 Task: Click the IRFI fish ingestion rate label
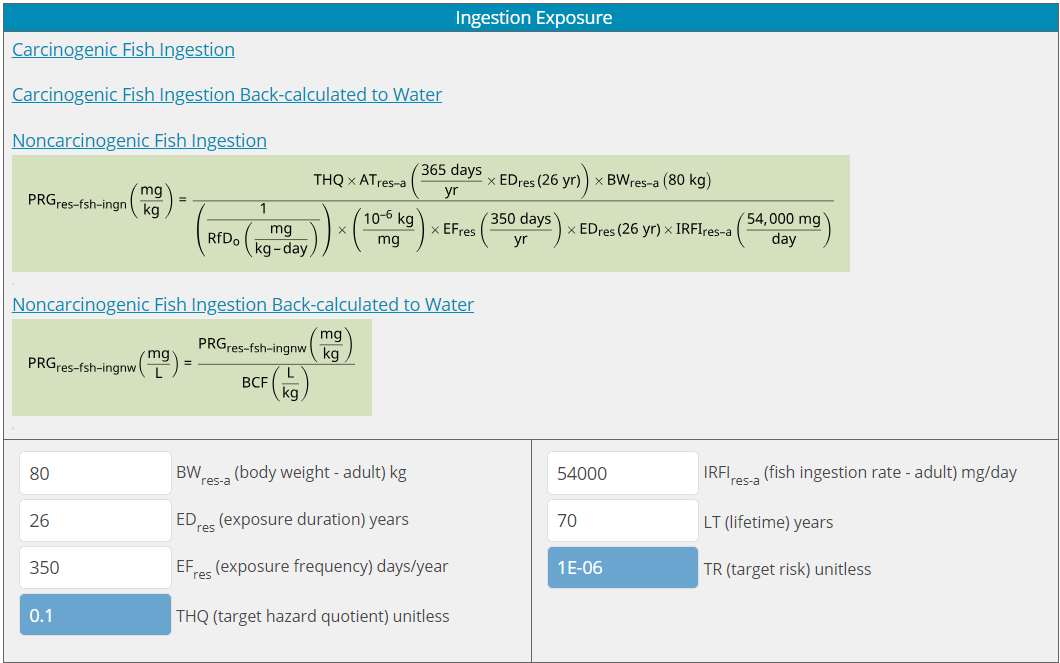[860, 473]
